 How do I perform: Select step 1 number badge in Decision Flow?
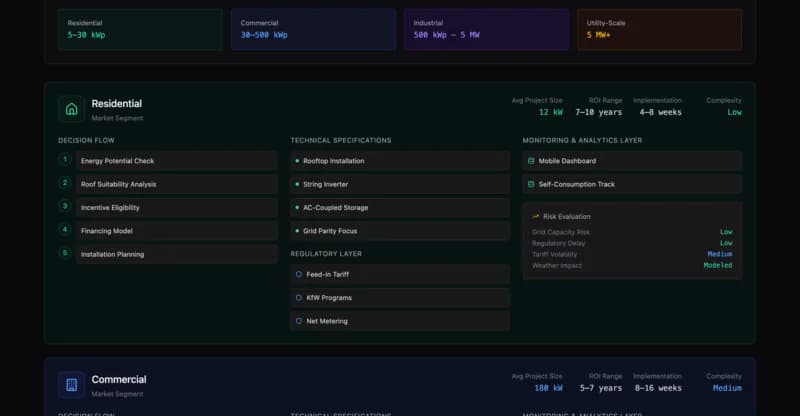65,160
